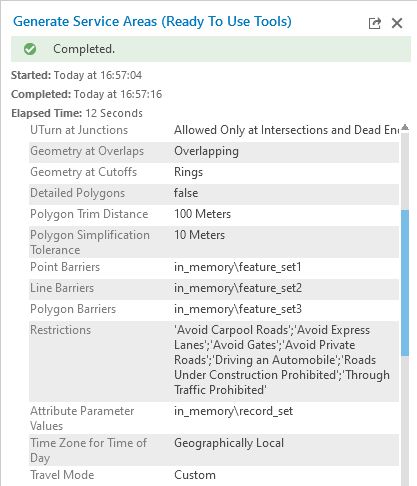This screenshot has height=486, width=417.
Task: Click the scrollbar track below the thumb
Action: pyautogui.click(x=405, y=420)
